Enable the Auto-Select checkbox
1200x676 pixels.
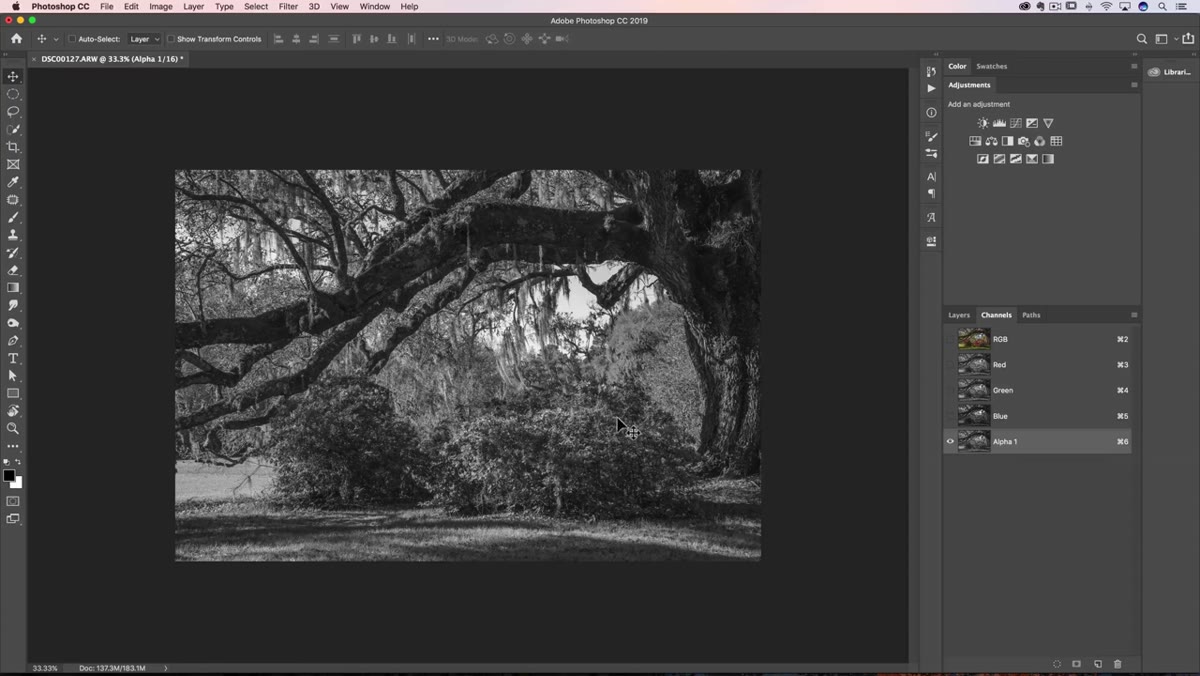[x=72, y=39]
